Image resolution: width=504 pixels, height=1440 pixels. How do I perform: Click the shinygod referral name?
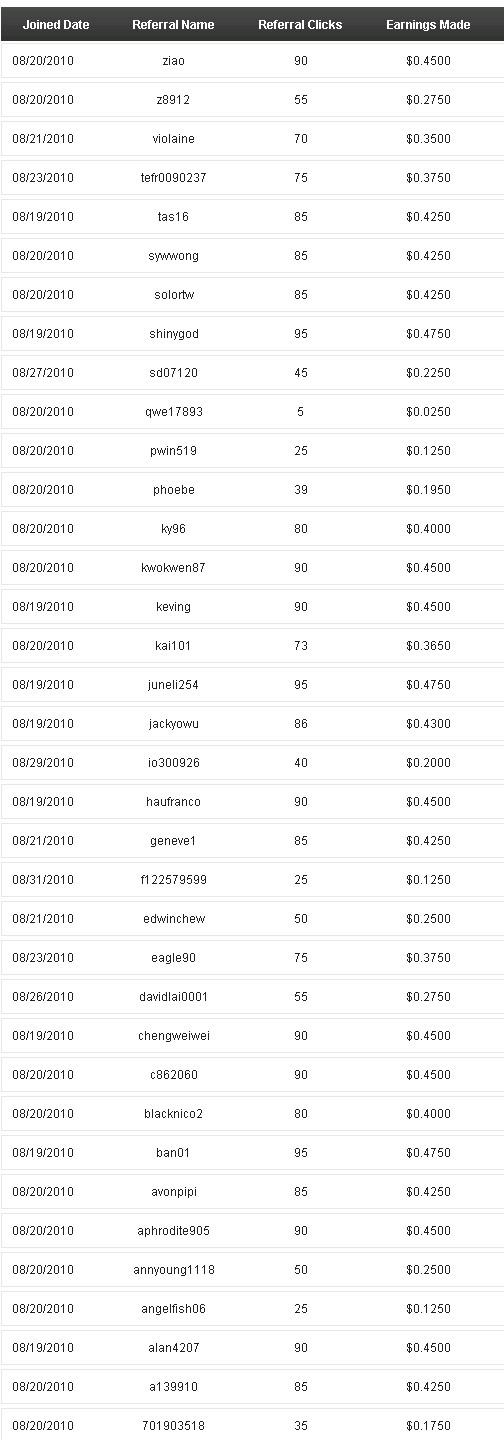click(173, 334)
